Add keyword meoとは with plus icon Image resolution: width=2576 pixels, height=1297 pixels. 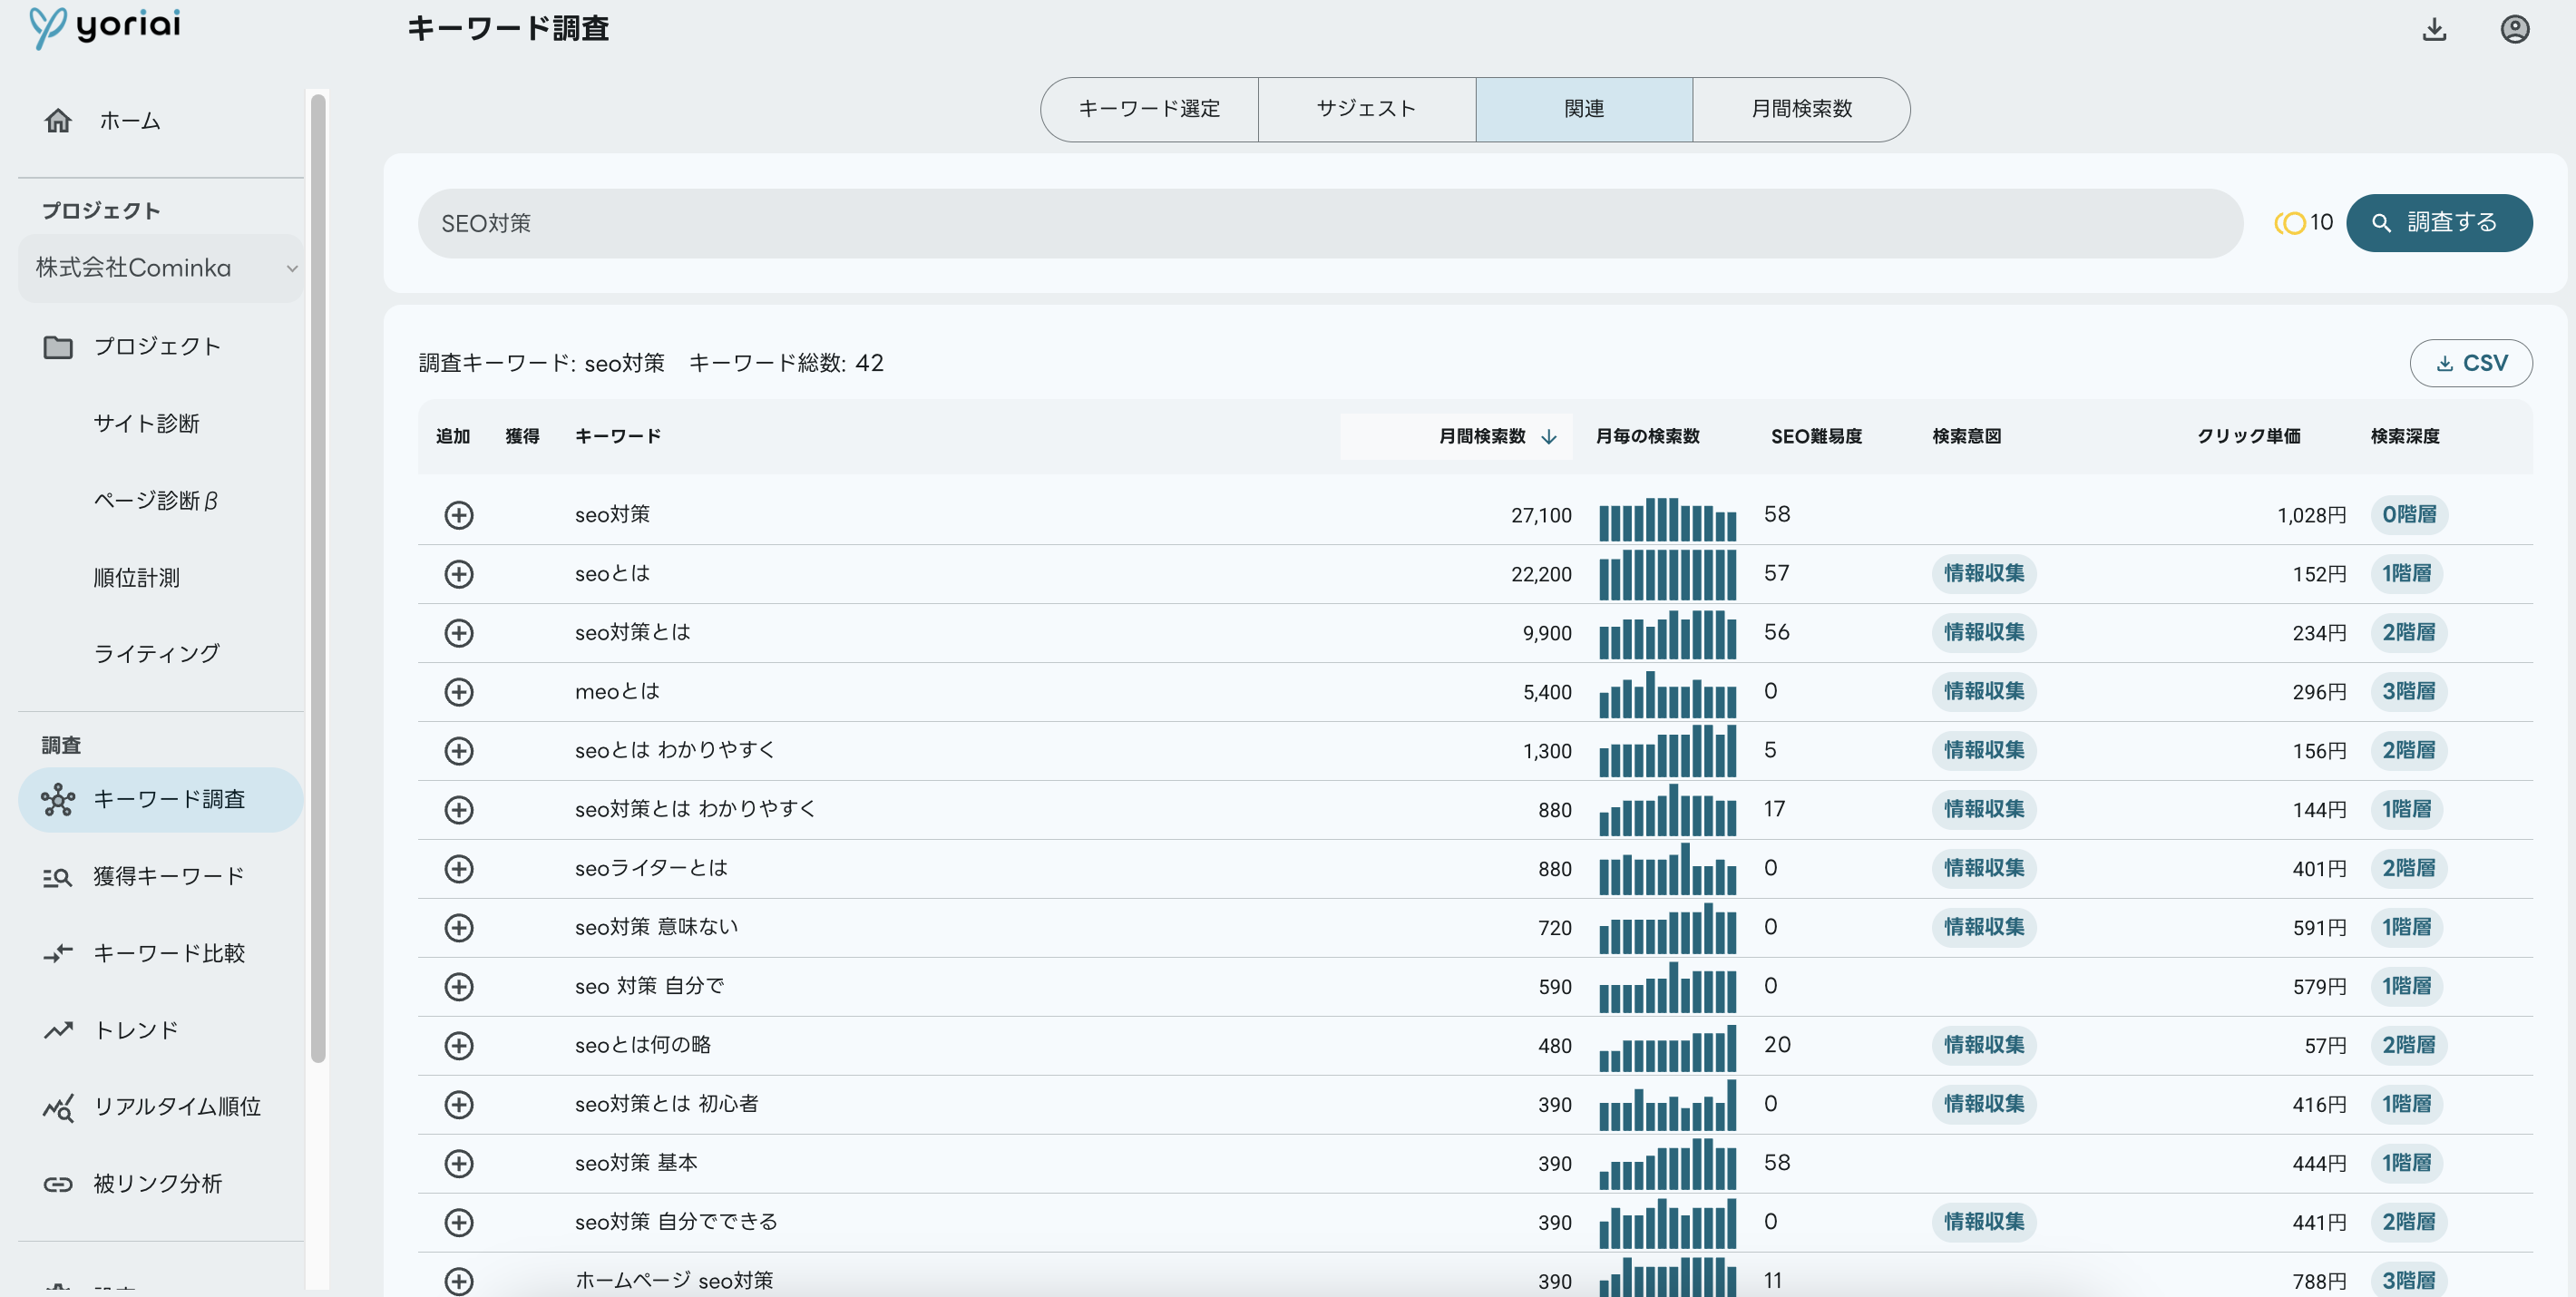click(458, 692)
